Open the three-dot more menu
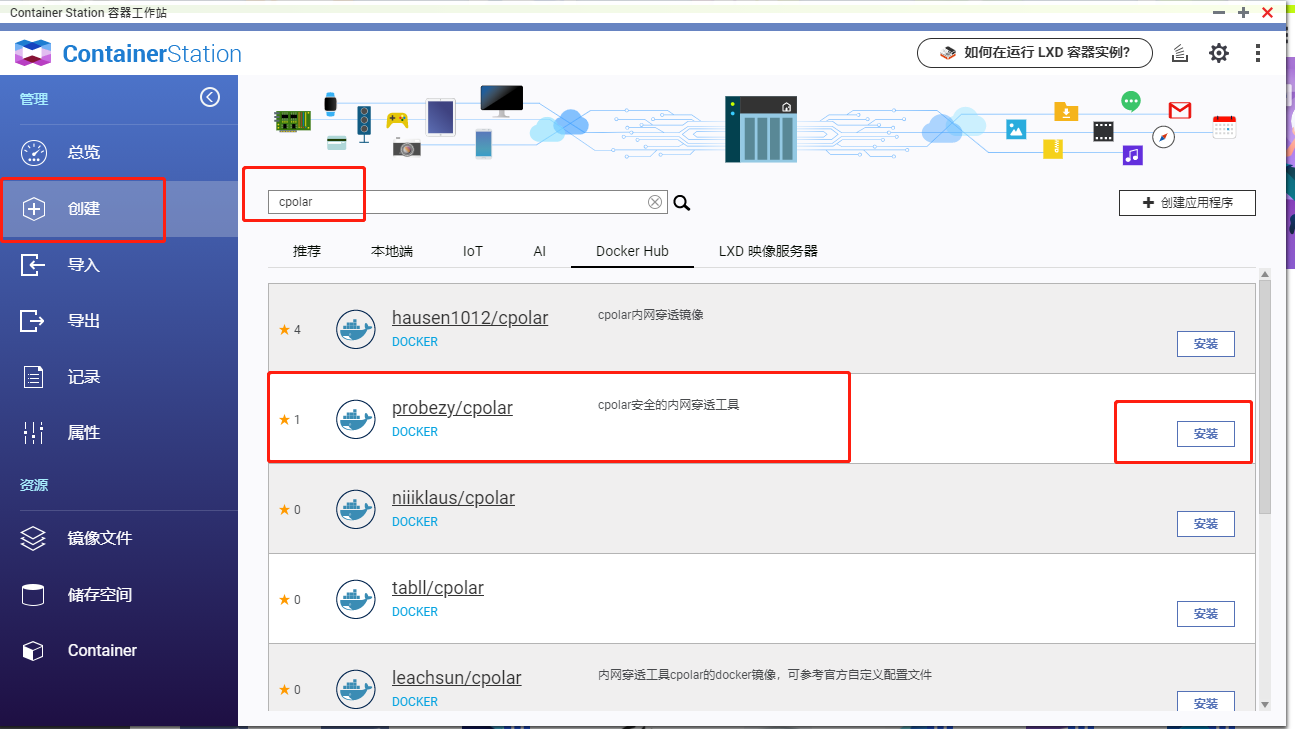This screenshot has height=729, width=1295. click(1258, 53)
